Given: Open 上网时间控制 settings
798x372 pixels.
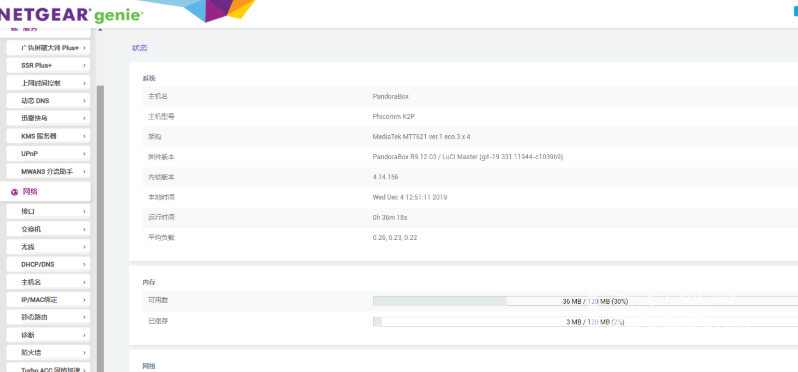Looking at the screenshot, I should tap(48, 83).
